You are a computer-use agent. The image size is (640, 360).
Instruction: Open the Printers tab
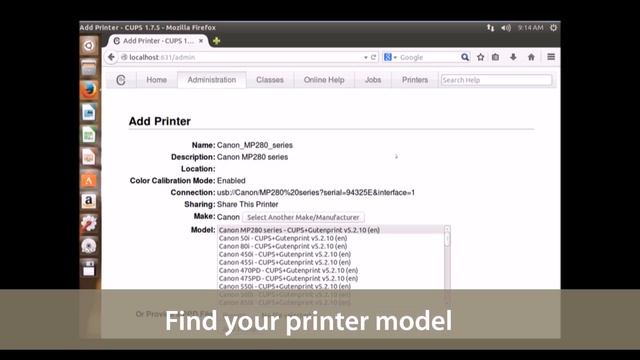pos(415,80)
